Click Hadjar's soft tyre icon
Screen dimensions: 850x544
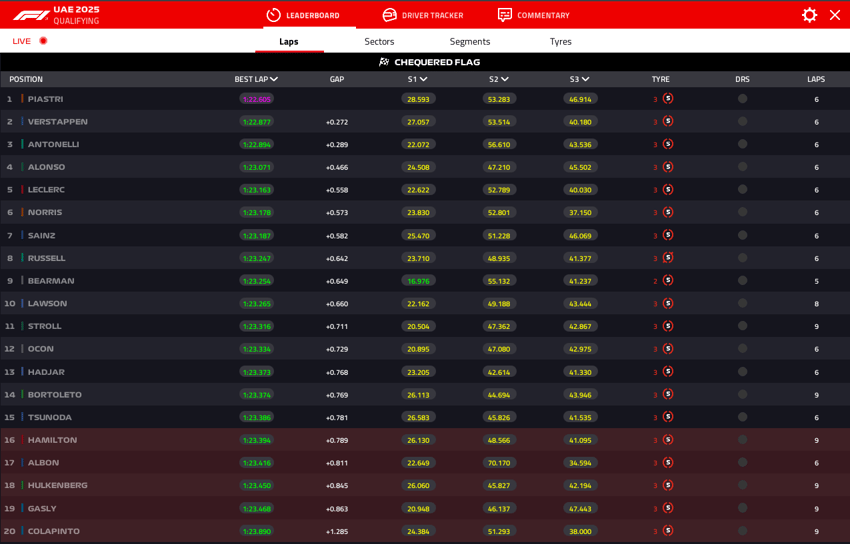[668, 372]
